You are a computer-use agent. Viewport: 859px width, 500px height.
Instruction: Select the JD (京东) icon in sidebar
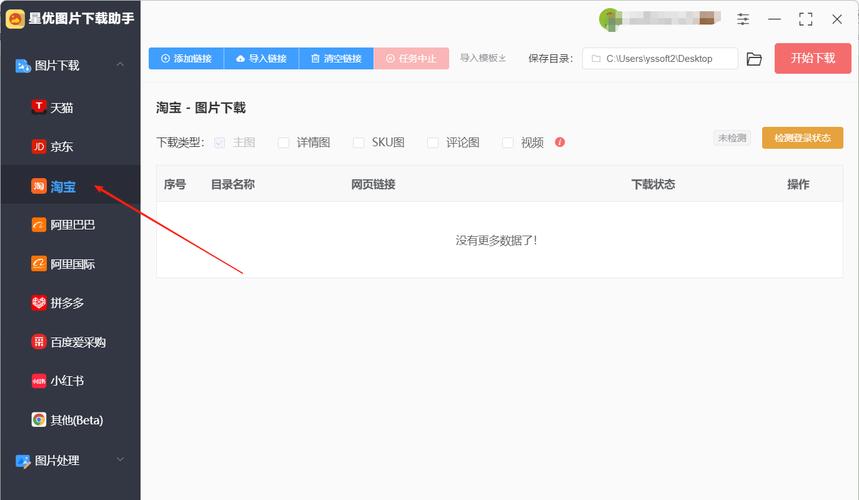(x=39, y=147)
